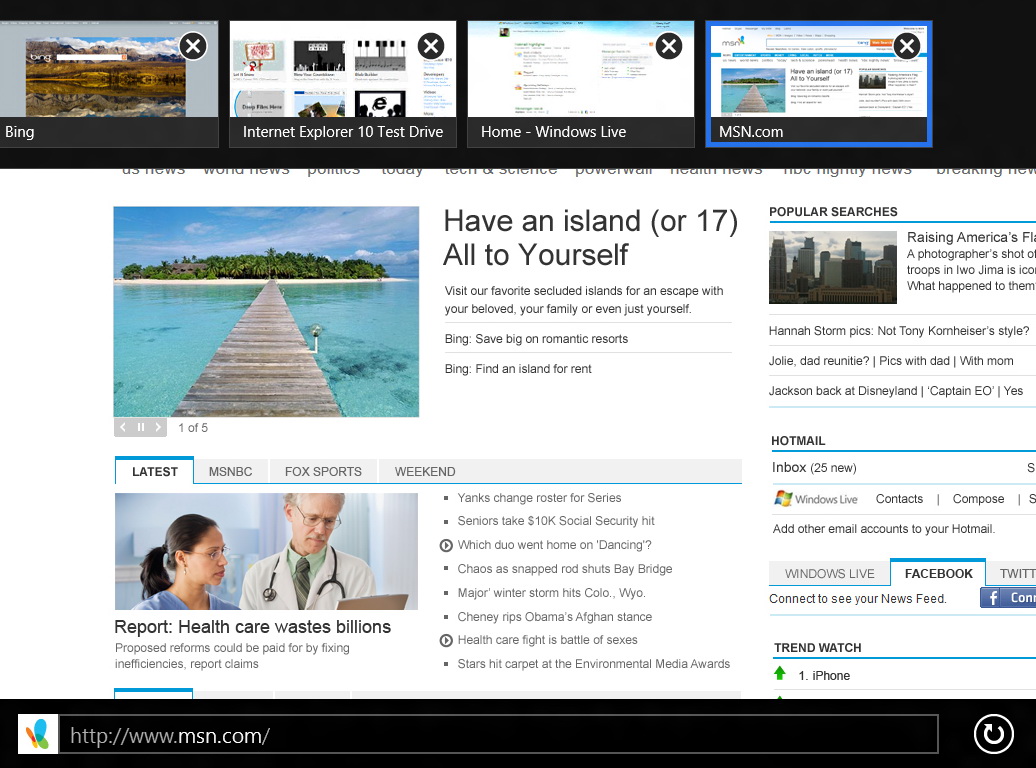1036x768 pixels.
Task: Open 'Seniors take $10K Social Security hit'
Action: click(x=556, y=521)
